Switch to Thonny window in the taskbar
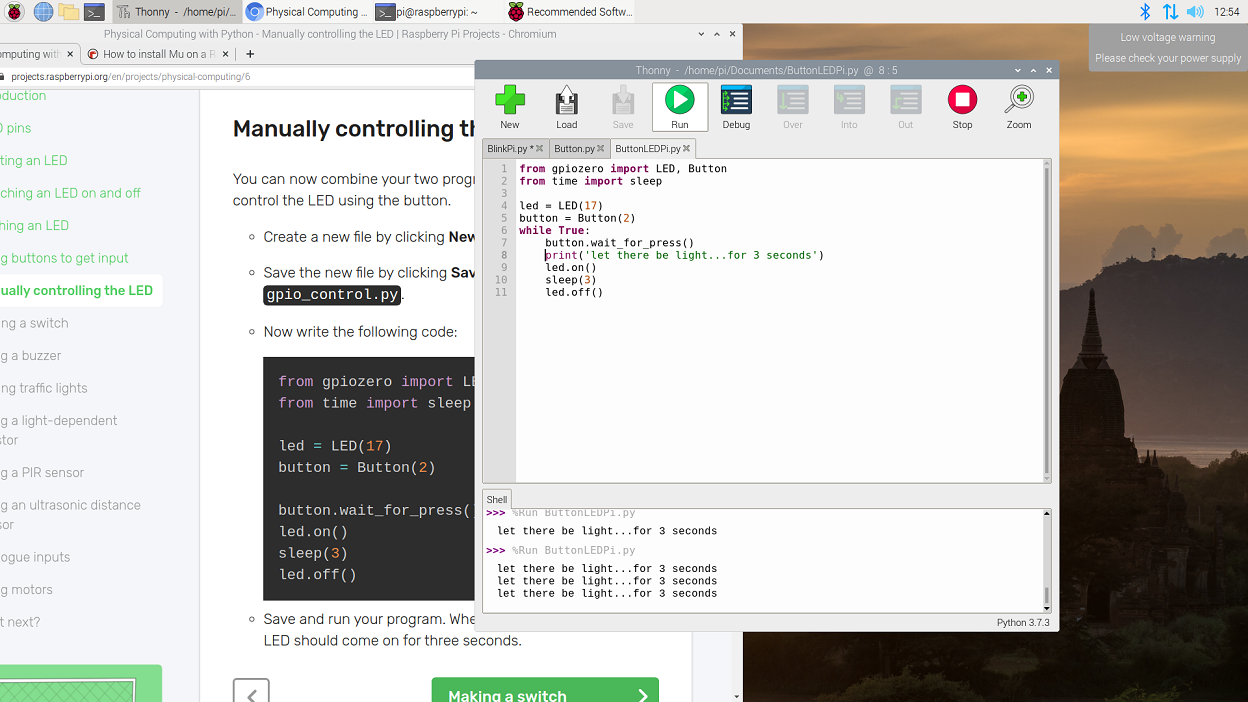Image resolution: width=1248 pixels, height=702 pixels. click(176, 12)
